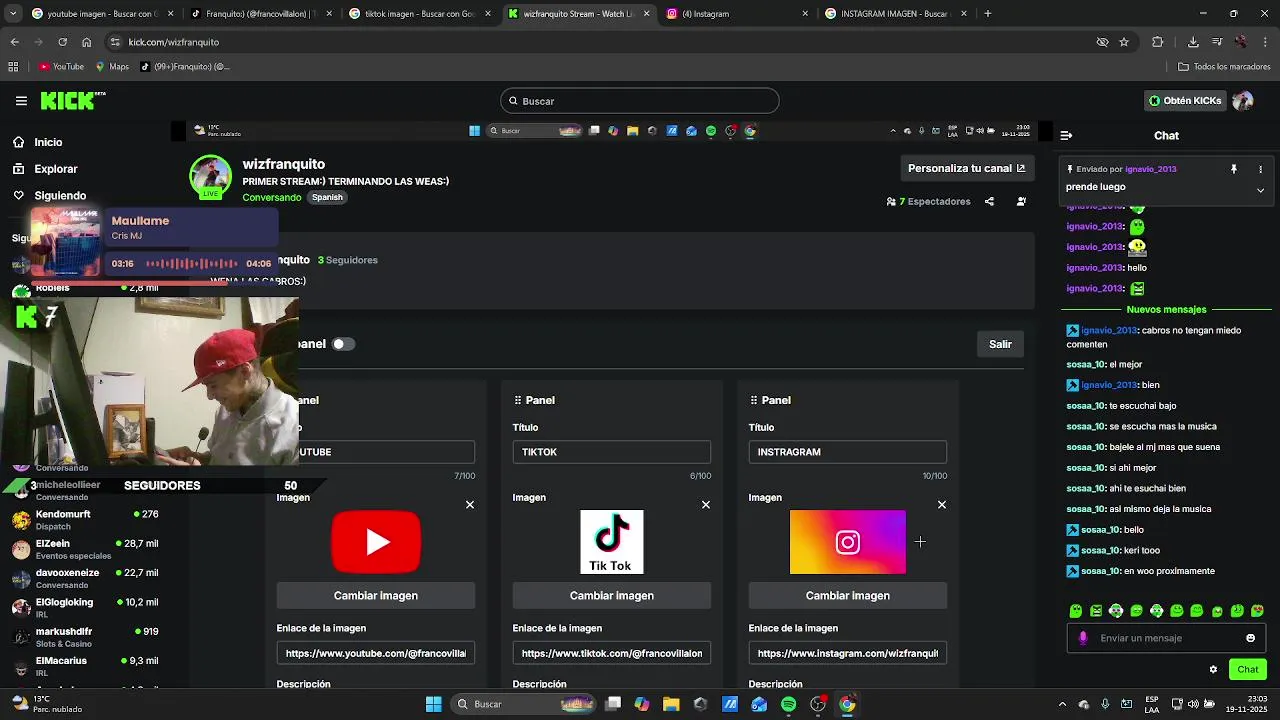Remove the Instagram panel image
This screenshot has height=720, width=1280.
click(942, 505)
